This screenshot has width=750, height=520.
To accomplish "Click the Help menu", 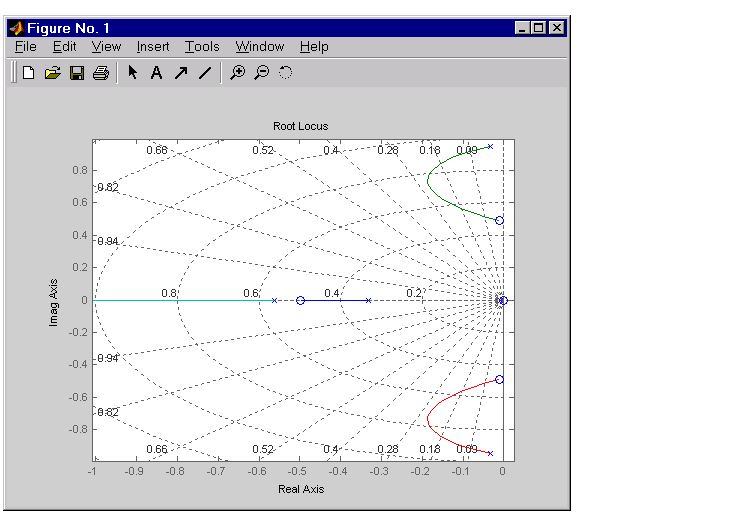I will [314, 47].
